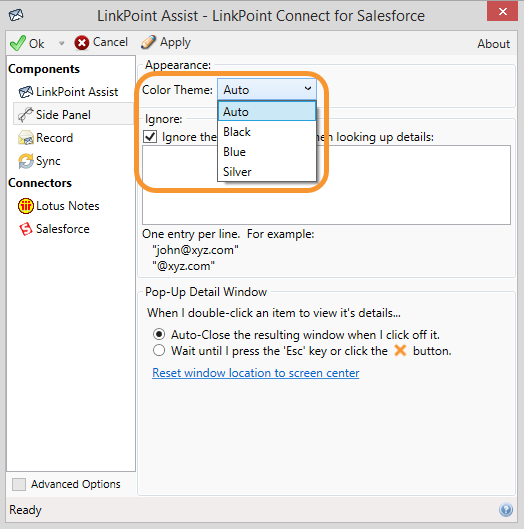Select the LinkPoint Assist envelope icon
Screen dimensions: 524x529
tap(25, 92)
